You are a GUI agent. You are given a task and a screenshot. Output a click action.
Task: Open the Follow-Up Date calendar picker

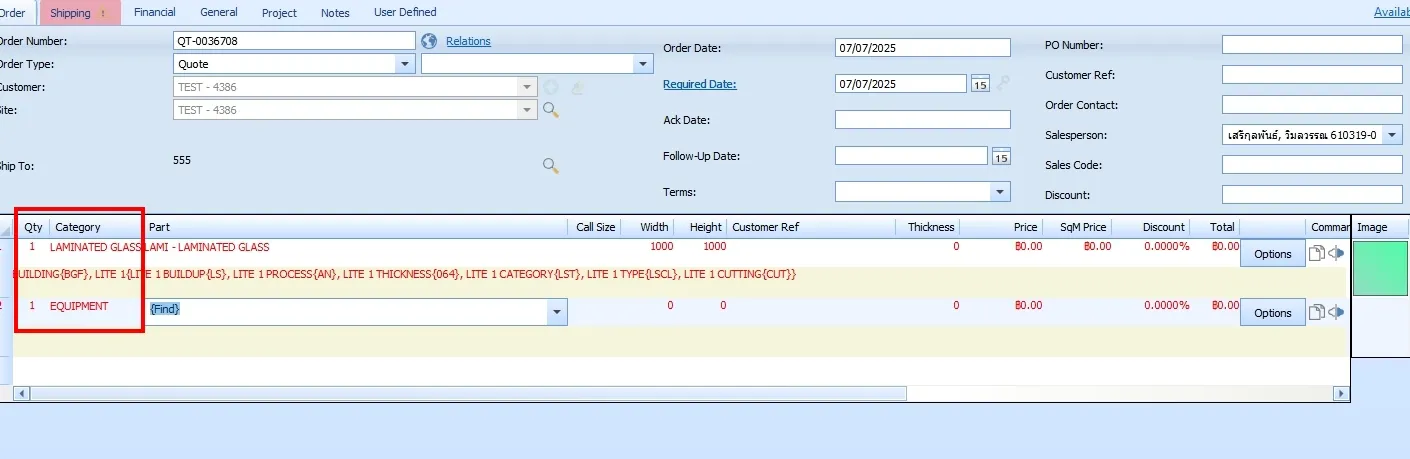pos(1001,156)
